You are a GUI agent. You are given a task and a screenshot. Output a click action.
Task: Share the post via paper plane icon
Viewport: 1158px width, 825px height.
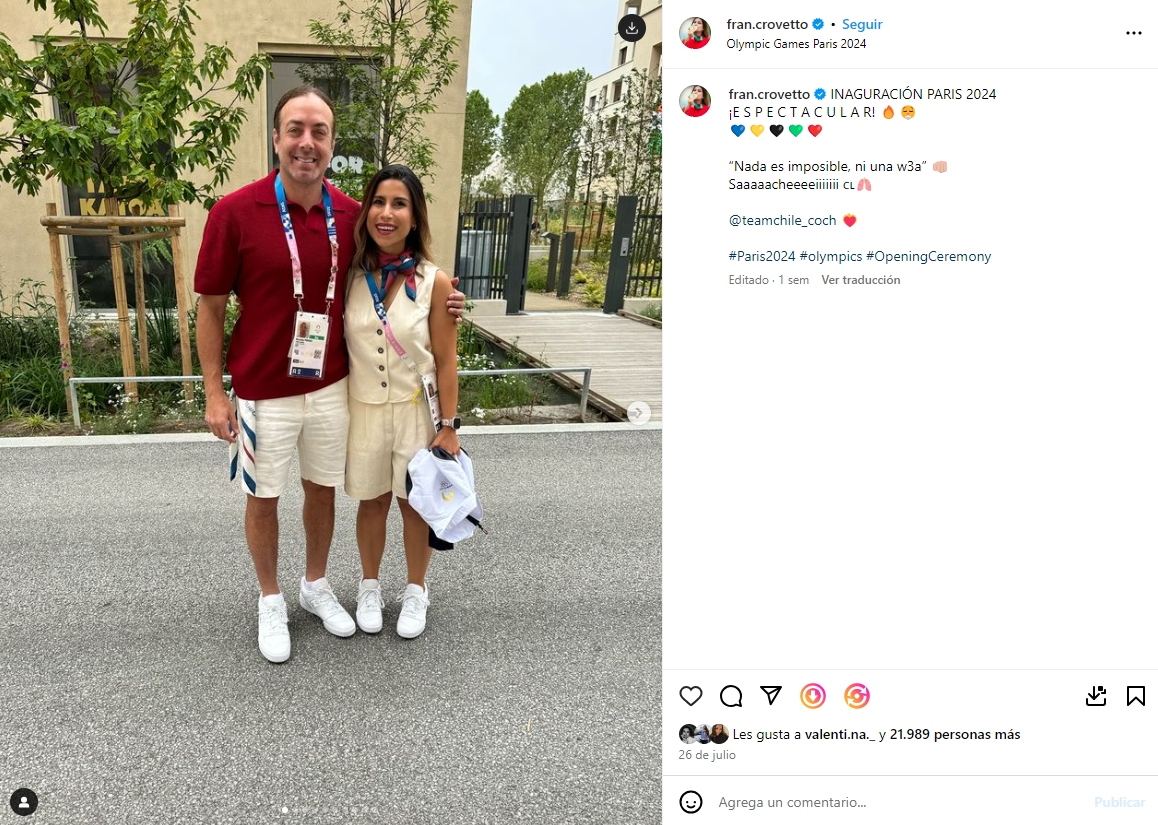tap(771, 695)
